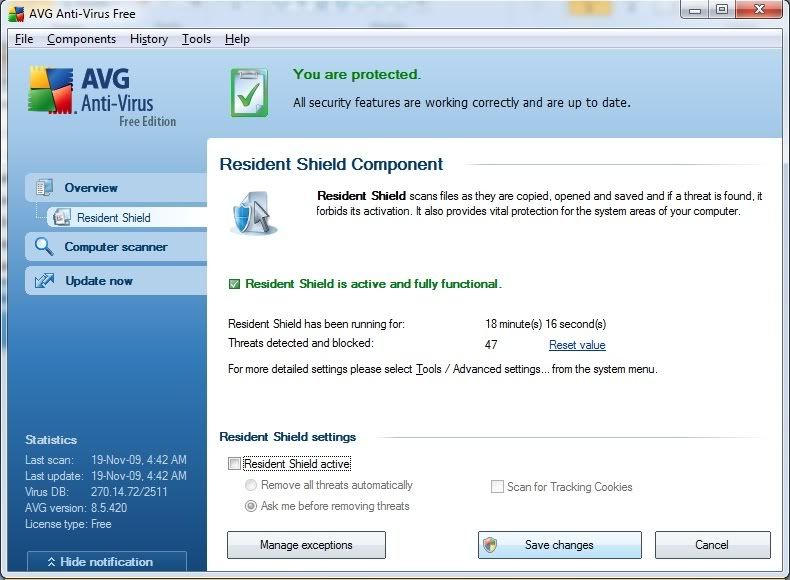Click '18 minute(s) 16 second(s)' running time value
Screen dimensions: 790x580
pyautogui.click(x=546, y=324)
